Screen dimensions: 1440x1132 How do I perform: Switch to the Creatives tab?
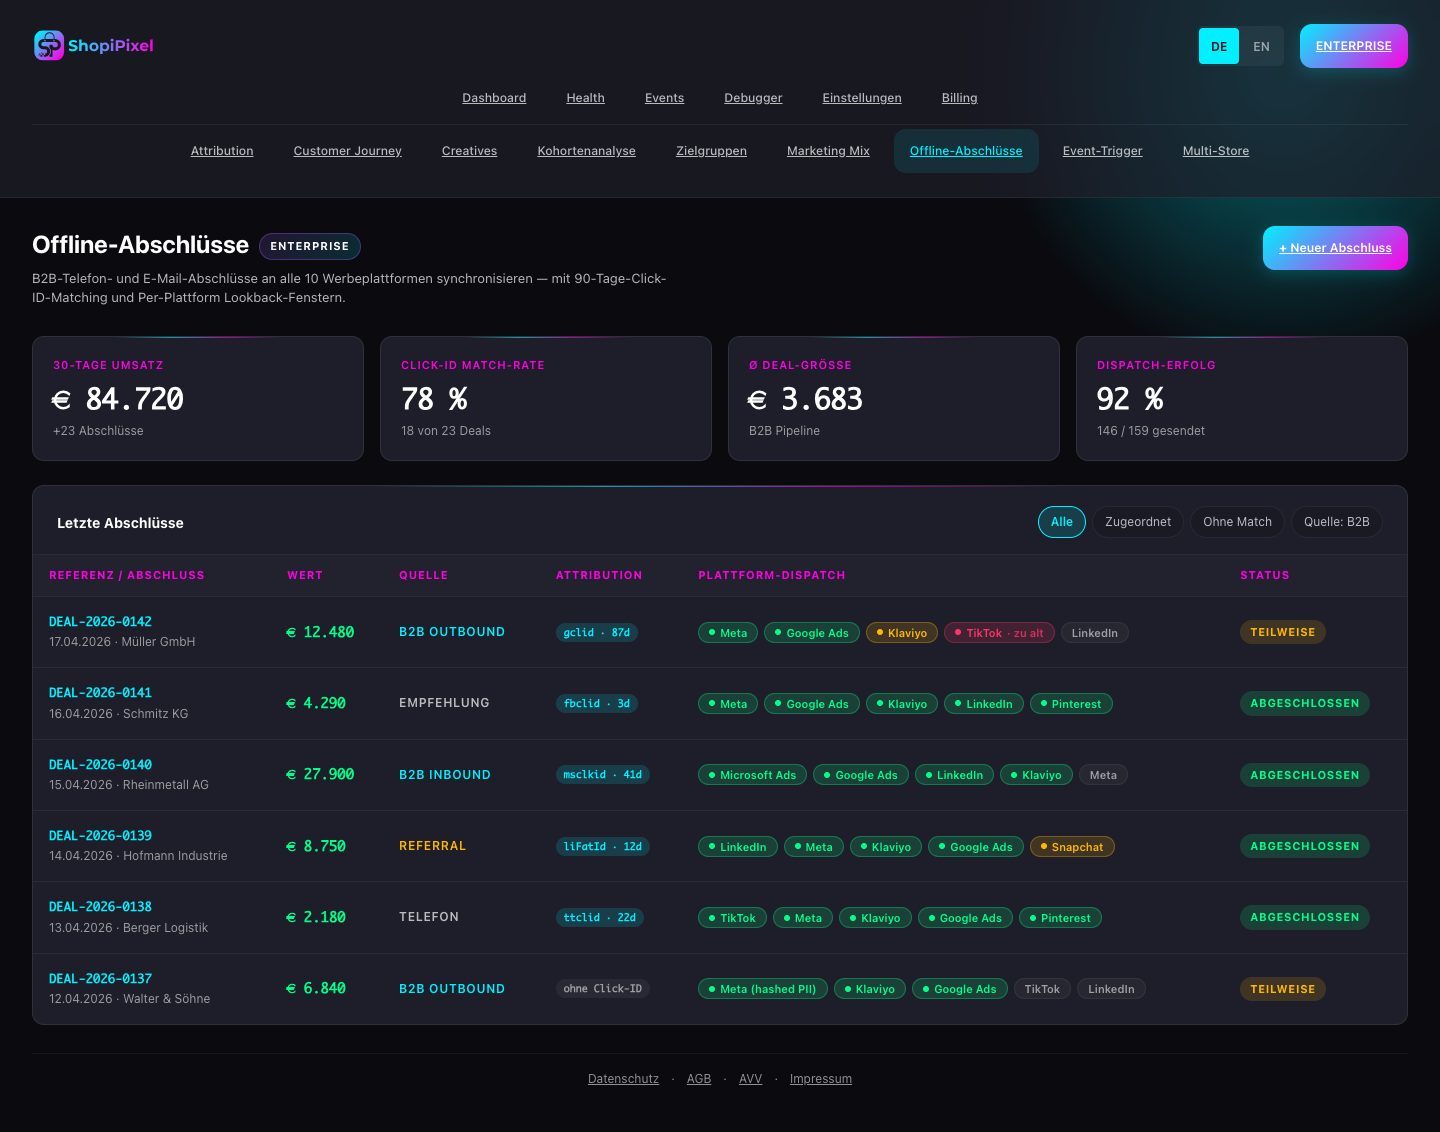tap(469, 151)
